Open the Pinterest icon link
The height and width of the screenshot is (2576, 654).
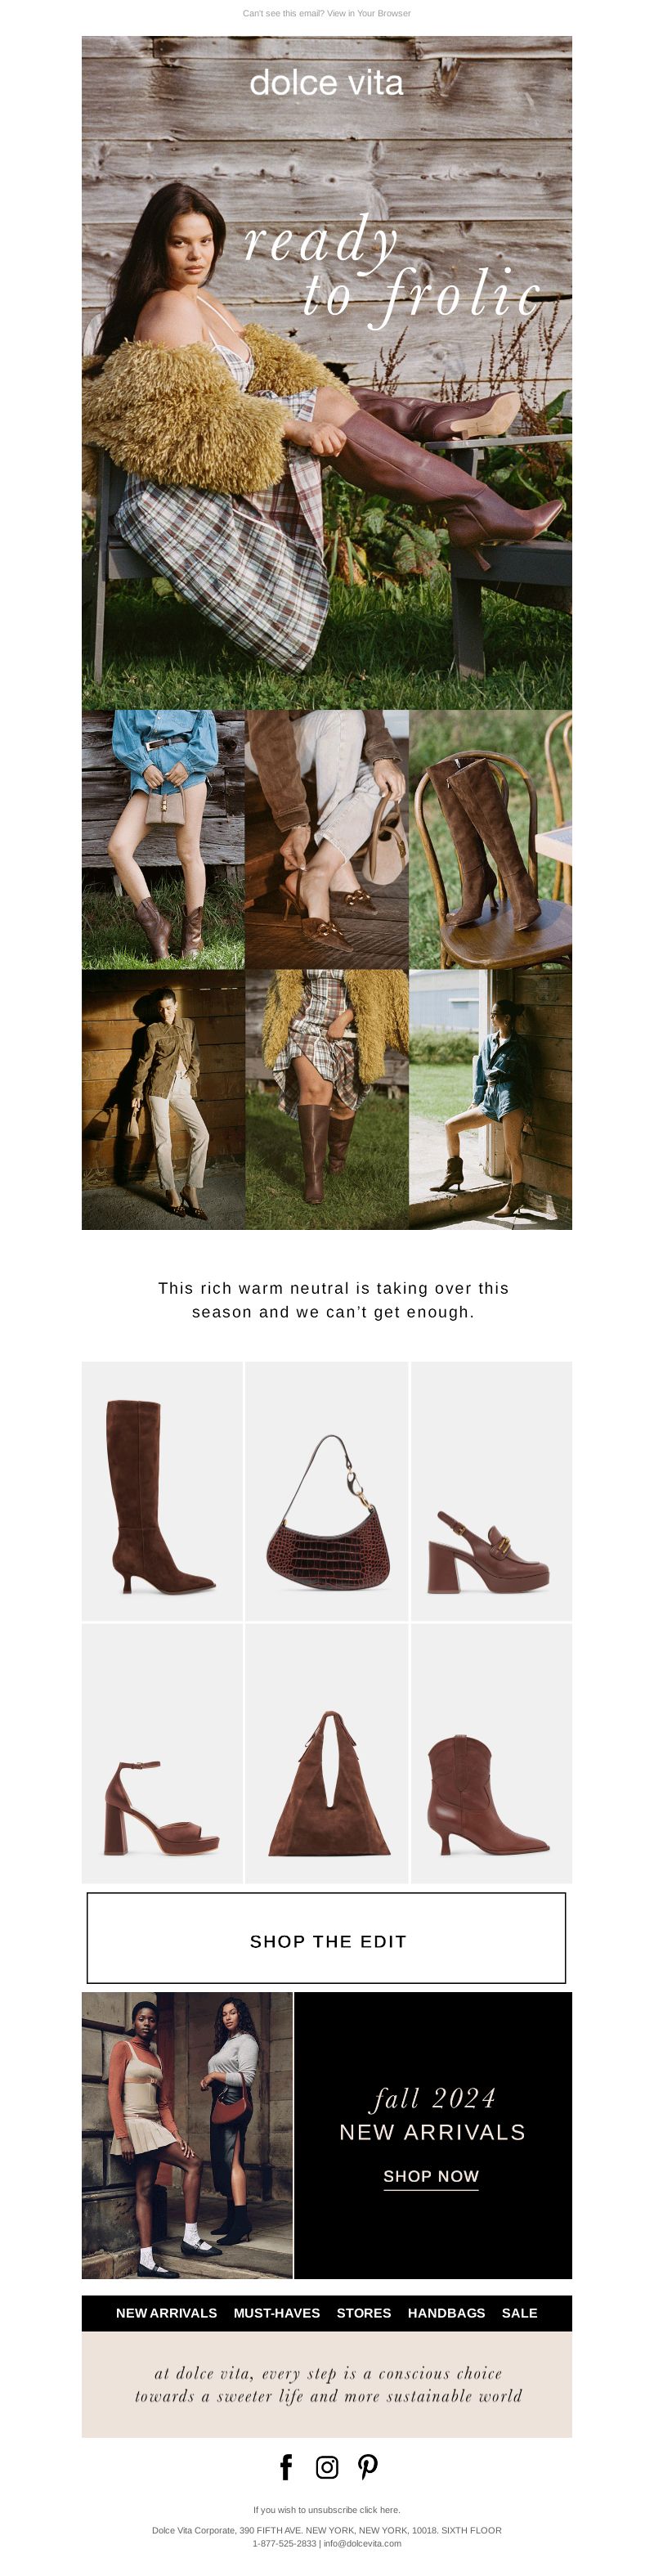pyautogui.click(x=368, y=2467)
